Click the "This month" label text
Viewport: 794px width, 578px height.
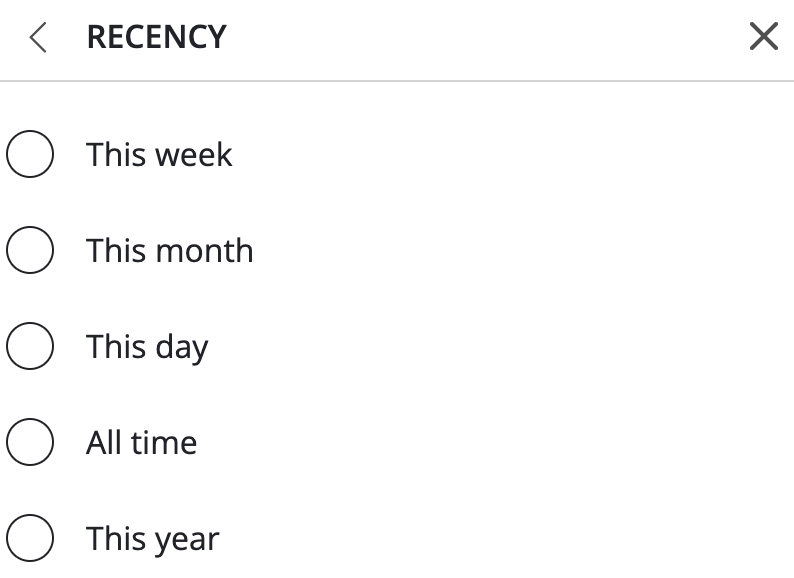(x=169, y=251)
